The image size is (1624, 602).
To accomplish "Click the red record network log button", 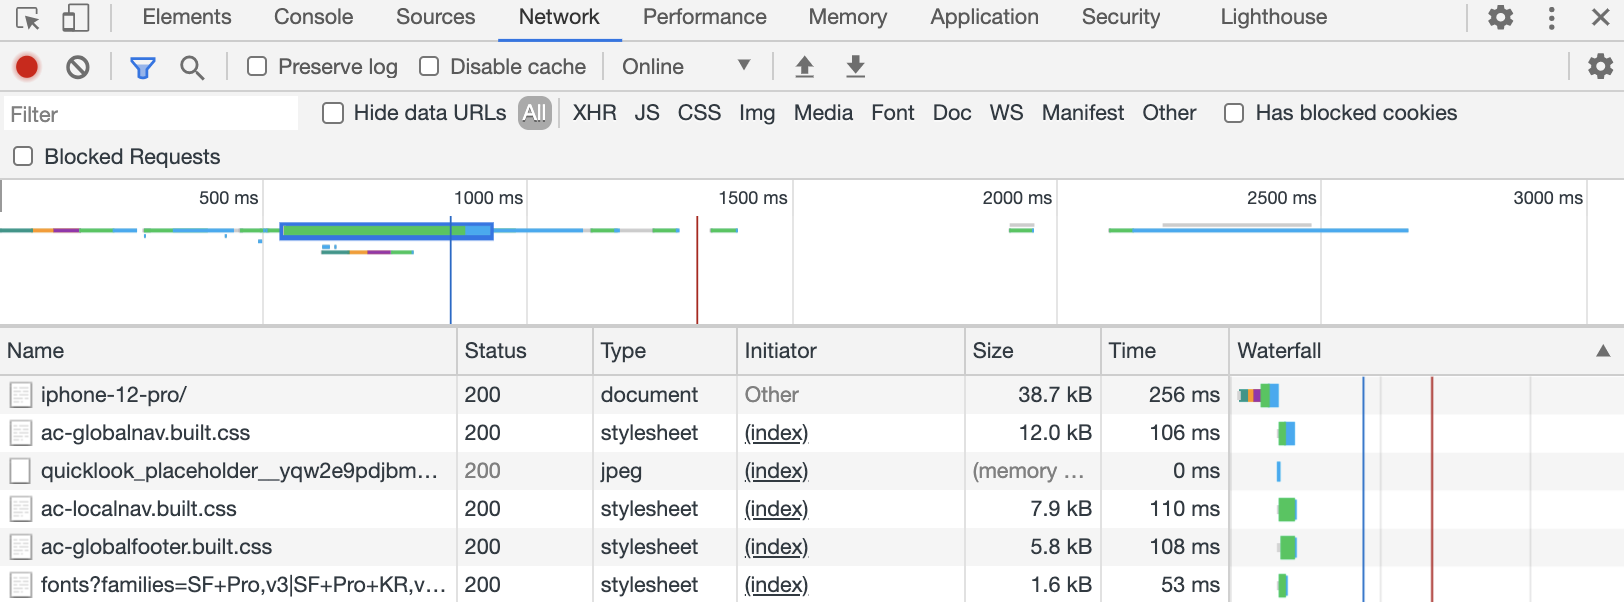I will [x=27, y=67].
